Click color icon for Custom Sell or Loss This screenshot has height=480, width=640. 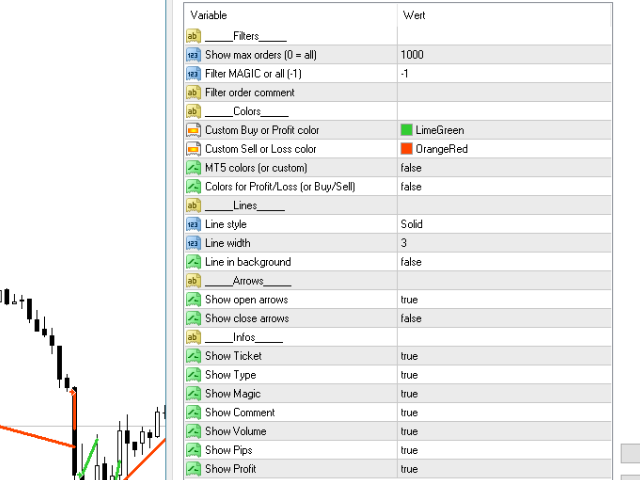193,149
